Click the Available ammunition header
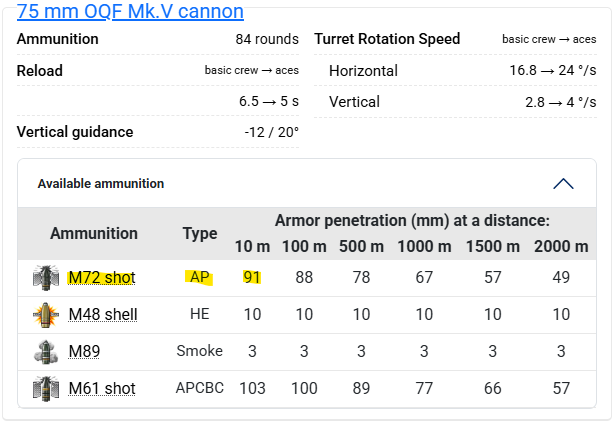Screen dimensions: 614x422 pos(101,184)
